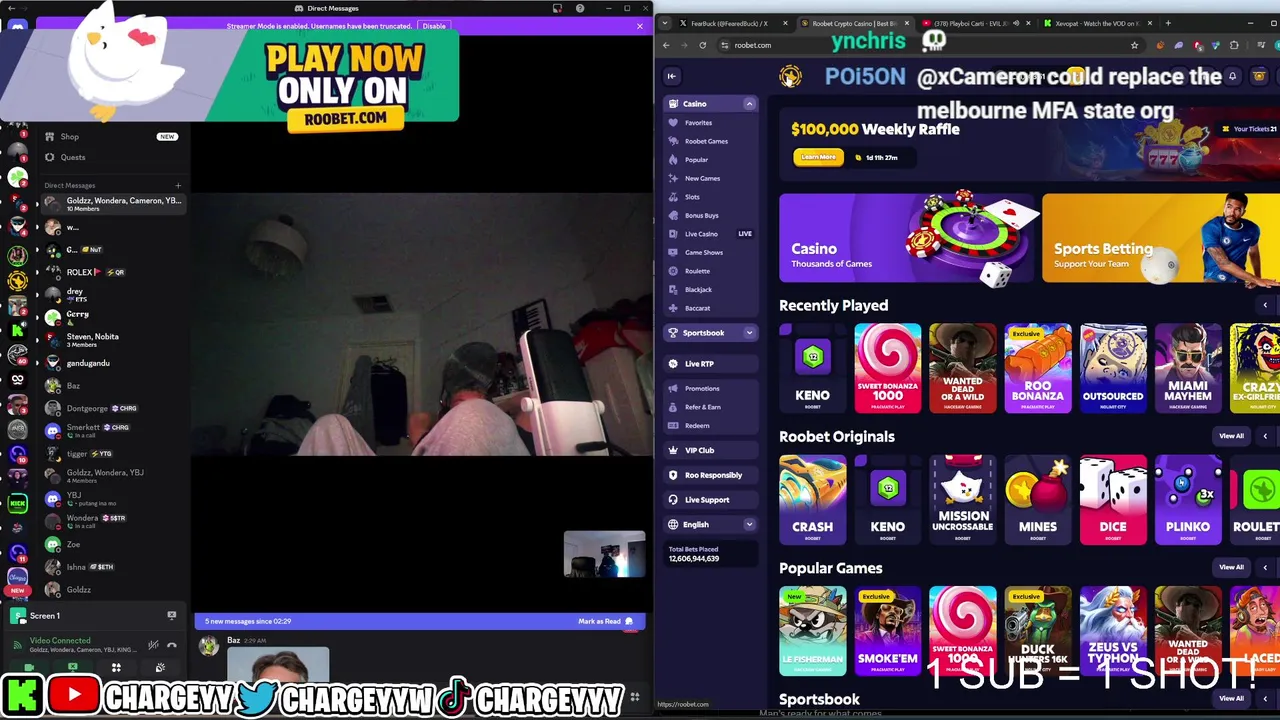Open the Dice original game
The image size is (1280, 720).
click(1112, 499)
